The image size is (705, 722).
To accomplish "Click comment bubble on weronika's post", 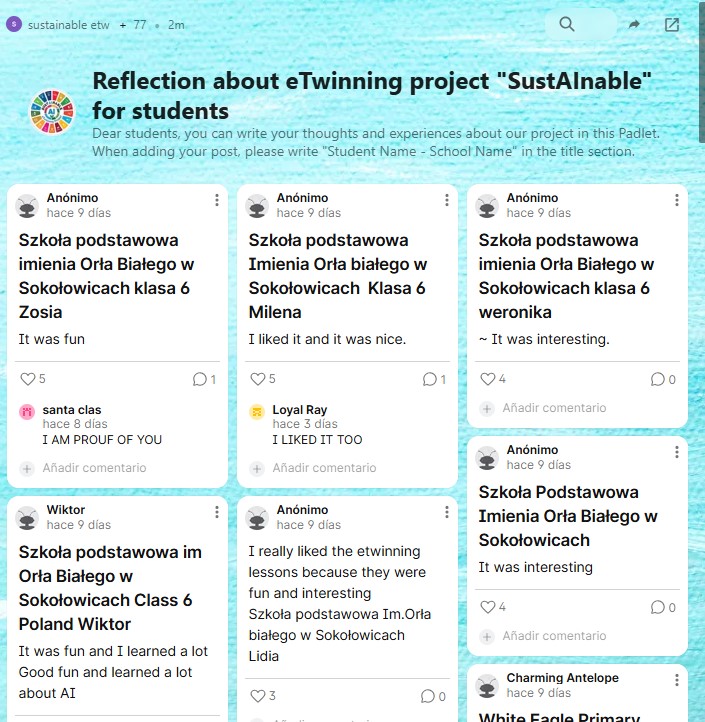I will pyautogui.click(x=658, y=379).
